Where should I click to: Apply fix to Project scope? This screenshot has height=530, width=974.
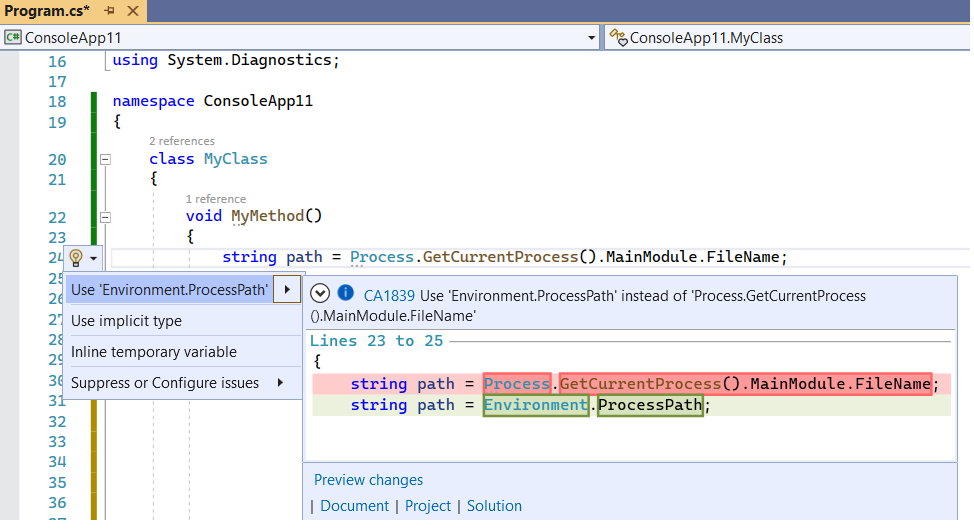[428, 506]
